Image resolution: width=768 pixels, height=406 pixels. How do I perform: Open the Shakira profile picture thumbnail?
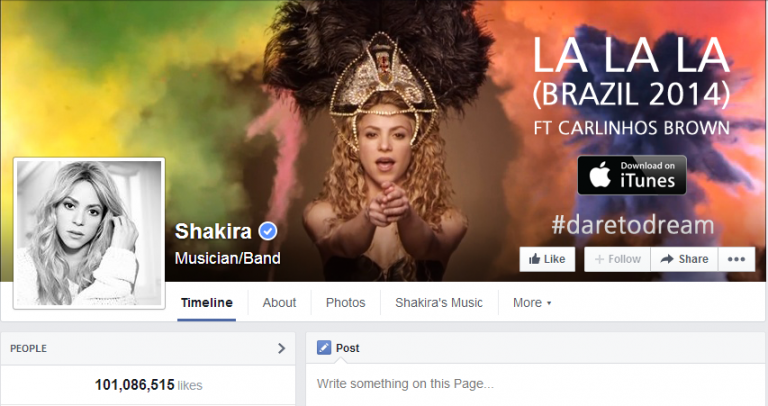89,233
